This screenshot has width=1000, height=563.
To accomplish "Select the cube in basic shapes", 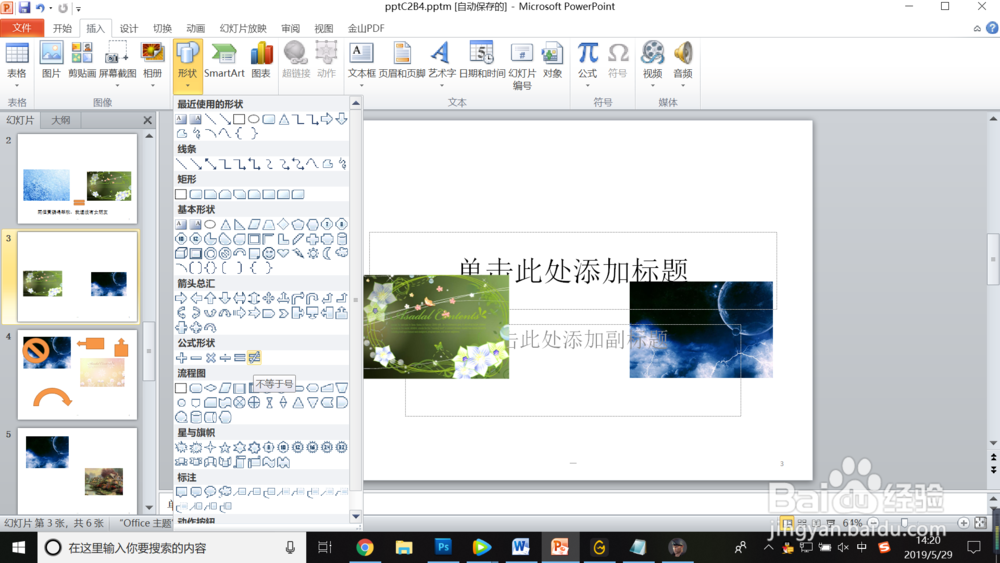I will pyautogui.click(x=182, y=253).
